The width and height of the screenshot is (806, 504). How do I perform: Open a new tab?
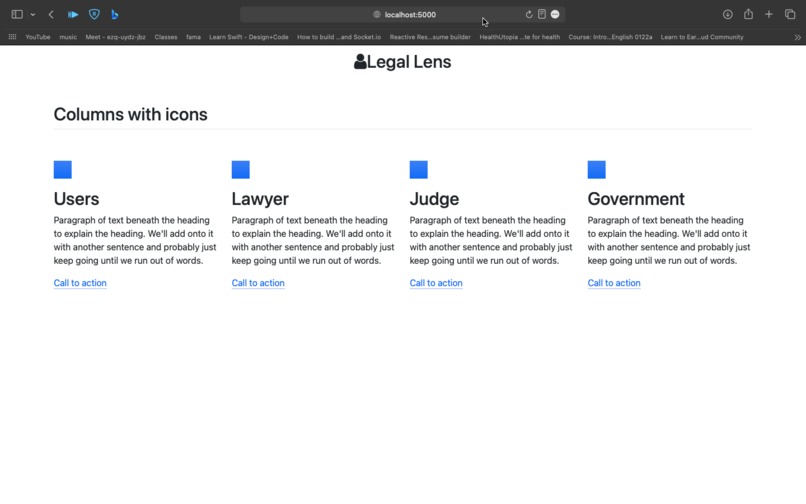click(x=769, y=14)
